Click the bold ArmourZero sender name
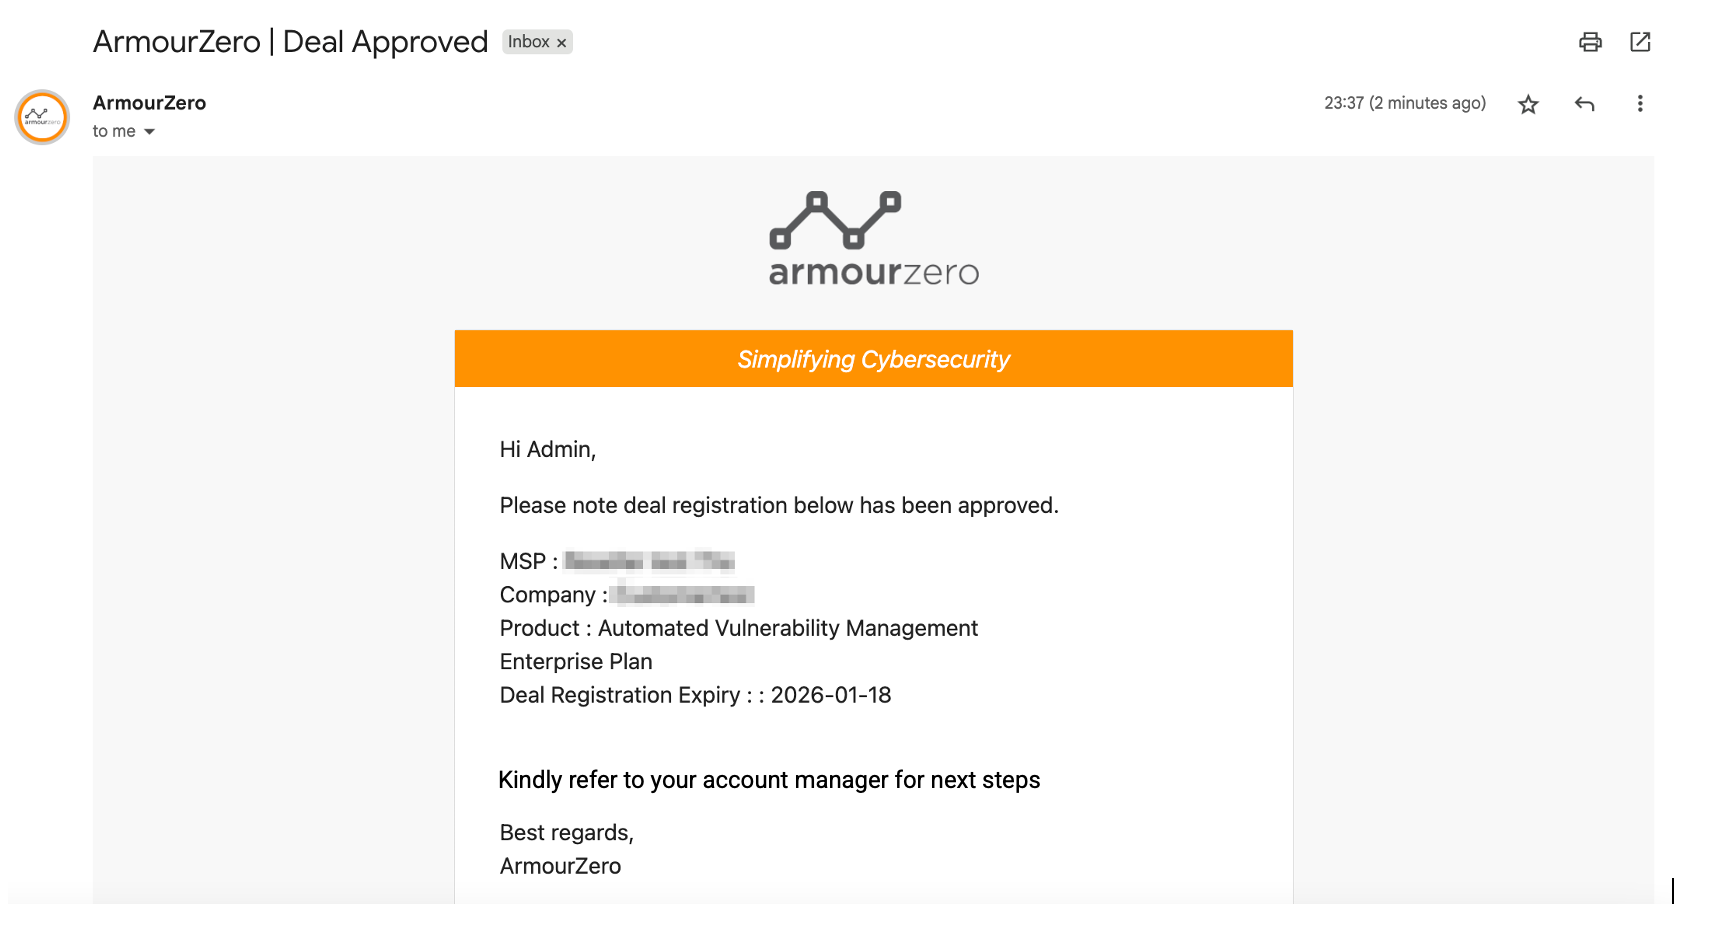Screen dimensions: 1722x926 (x=149, y=103)
